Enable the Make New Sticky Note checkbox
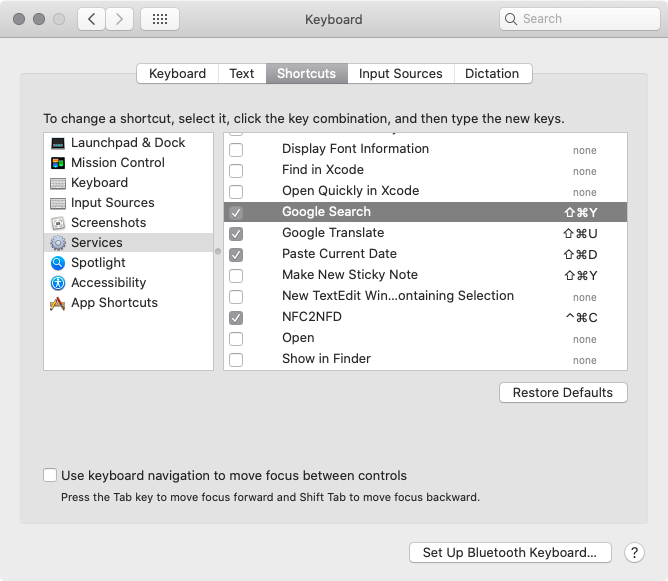The image size is (668, 581). pyautogui.click(x=236, y=275)
